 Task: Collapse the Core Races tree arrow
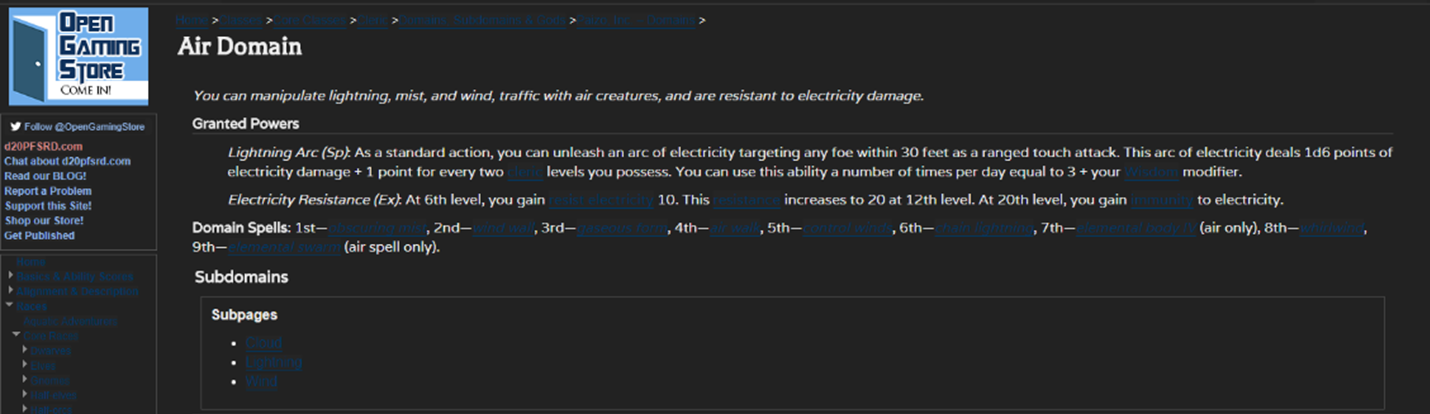(x=17, y=336)
